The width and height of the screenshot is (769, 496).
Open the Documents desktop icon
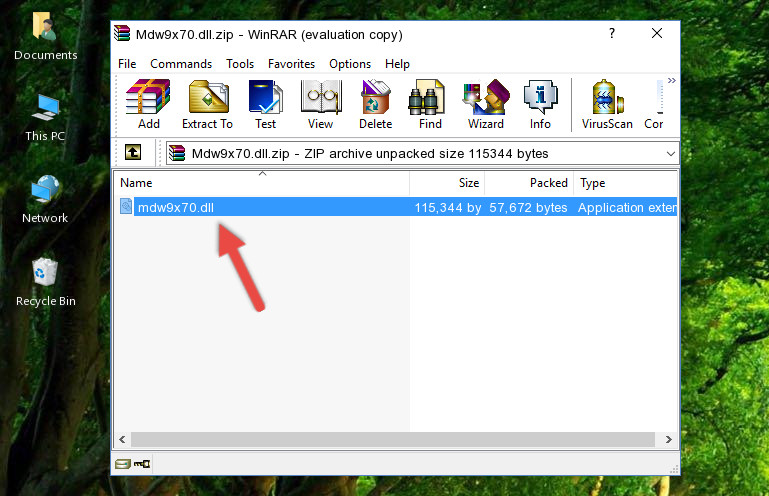(x=46, y=36)
